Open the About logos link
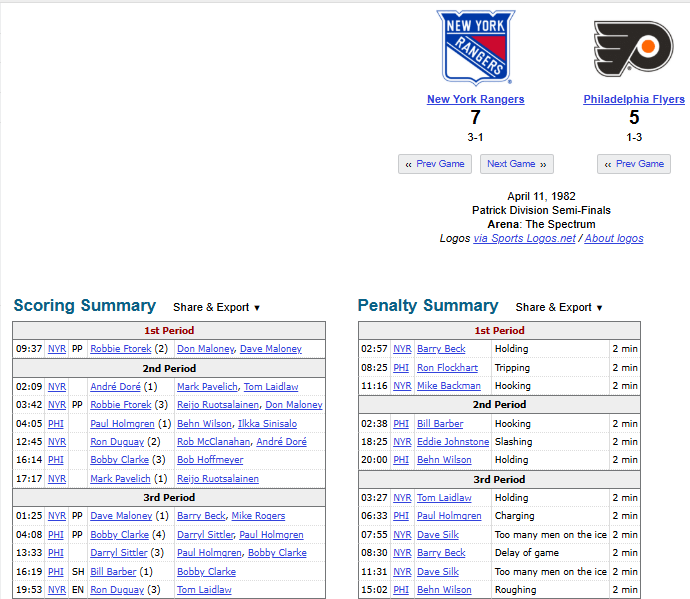This screenshot has width=690, height=599. point(614,239)
